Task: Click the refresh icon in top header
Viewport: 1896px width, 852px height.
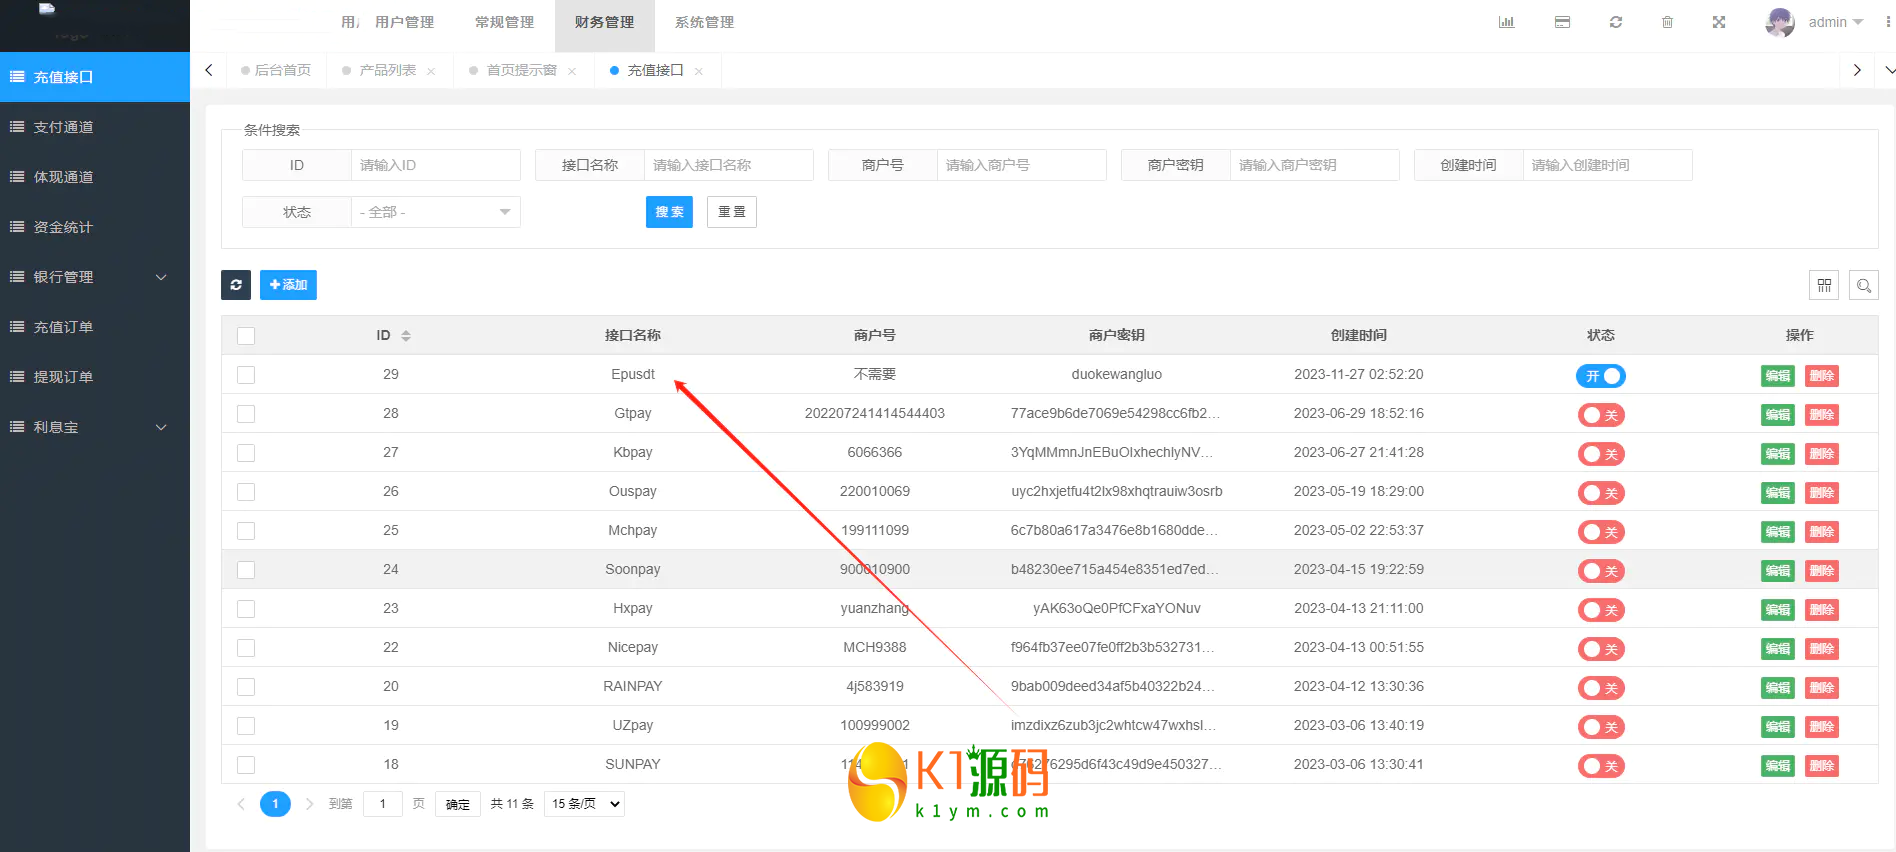Action: [1615, 22]
